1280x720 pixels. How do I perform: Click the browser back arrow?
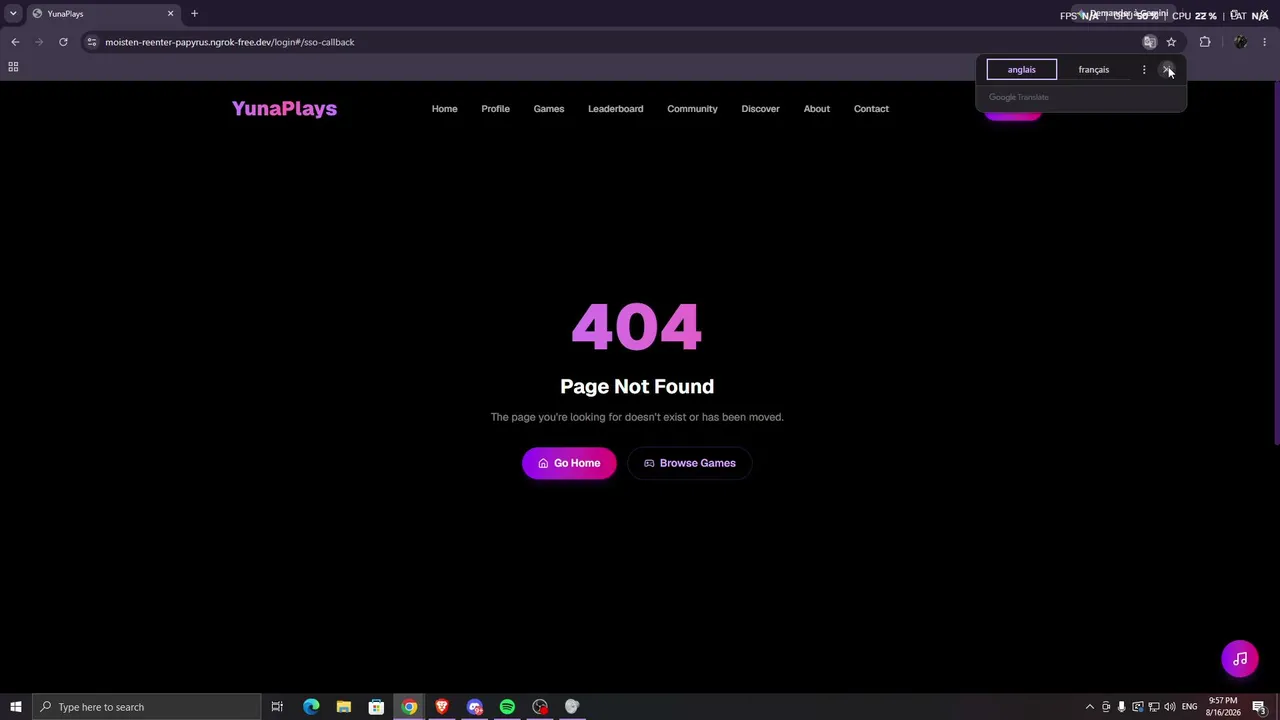tap(15, 42)
